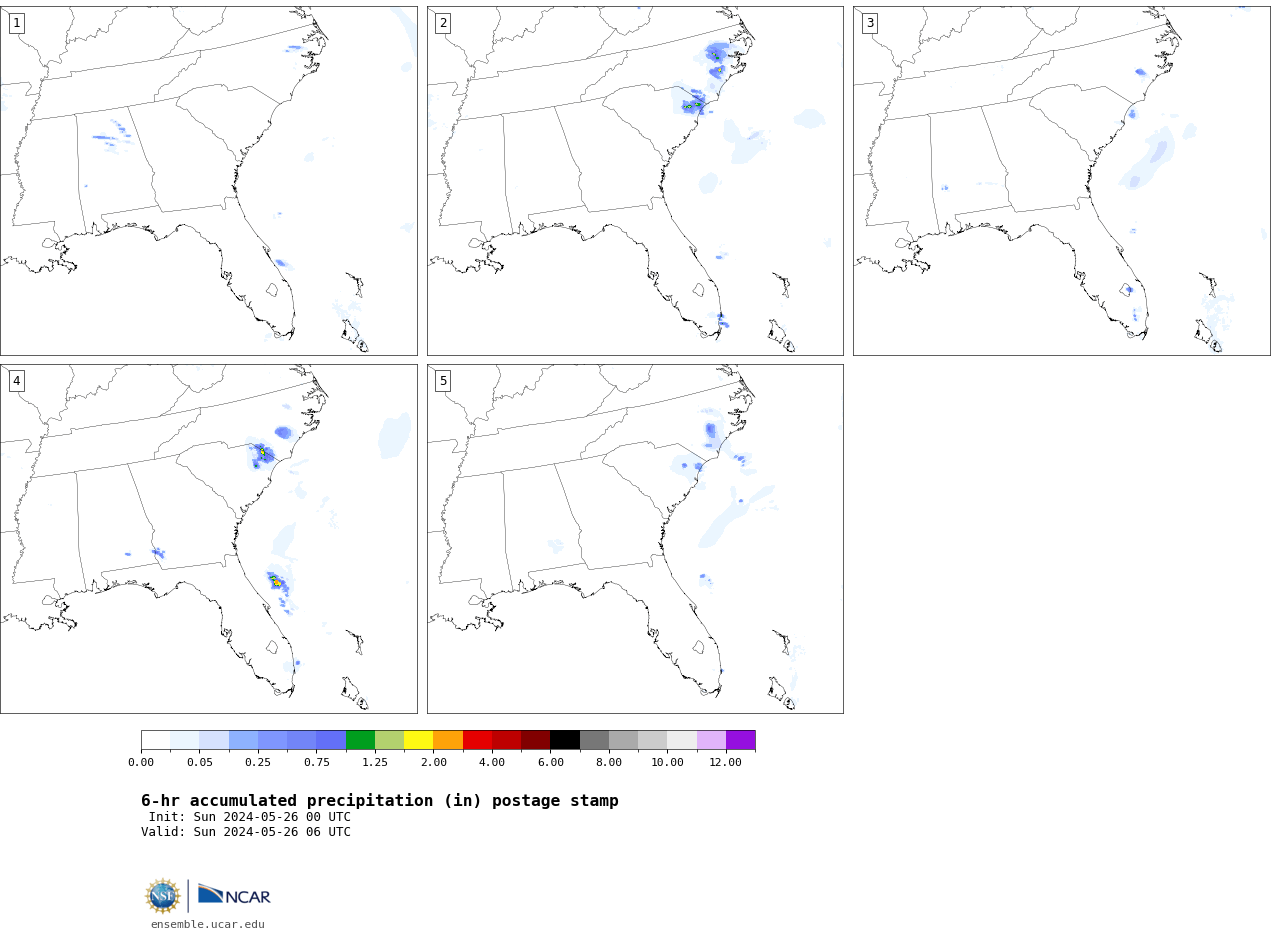Pick the bright red colorbar swatch
1280x936 pixels.
point(477,740)
